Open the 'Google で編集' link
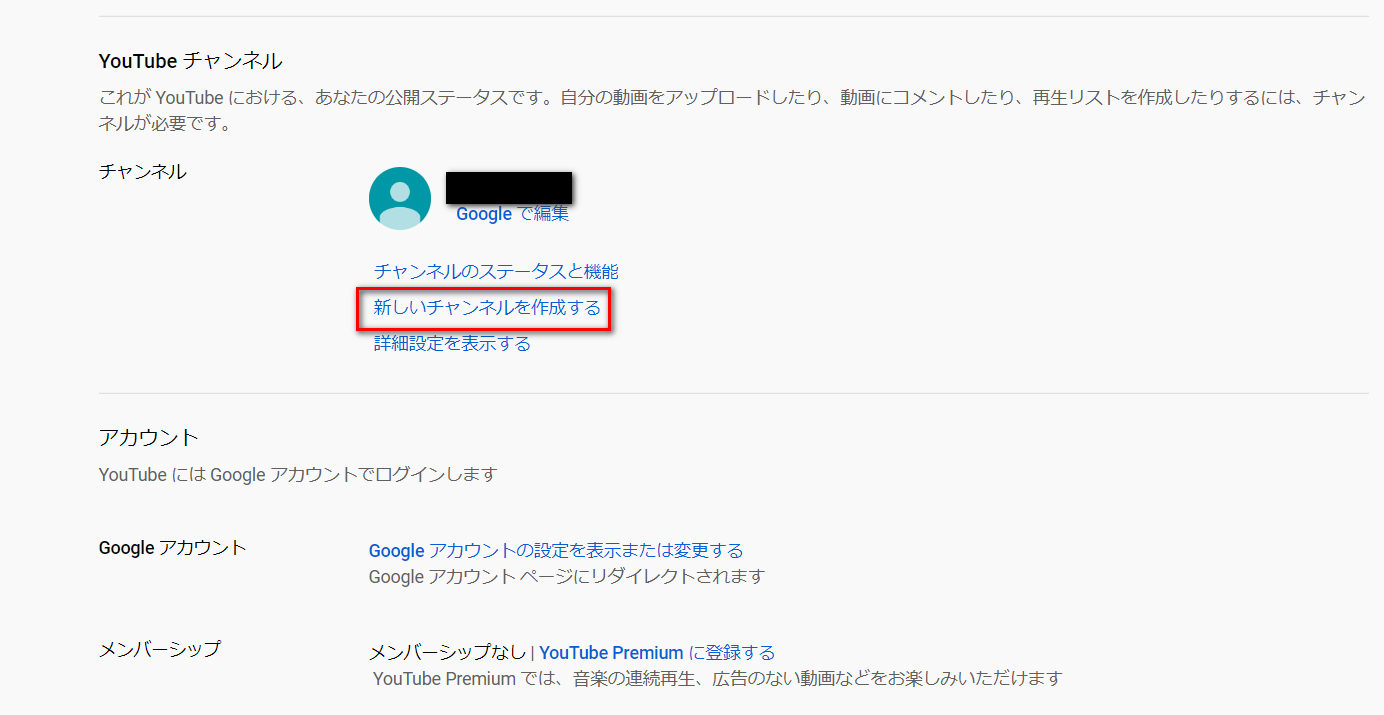This screenshot has width=1384, height=715. click(512, 214)
